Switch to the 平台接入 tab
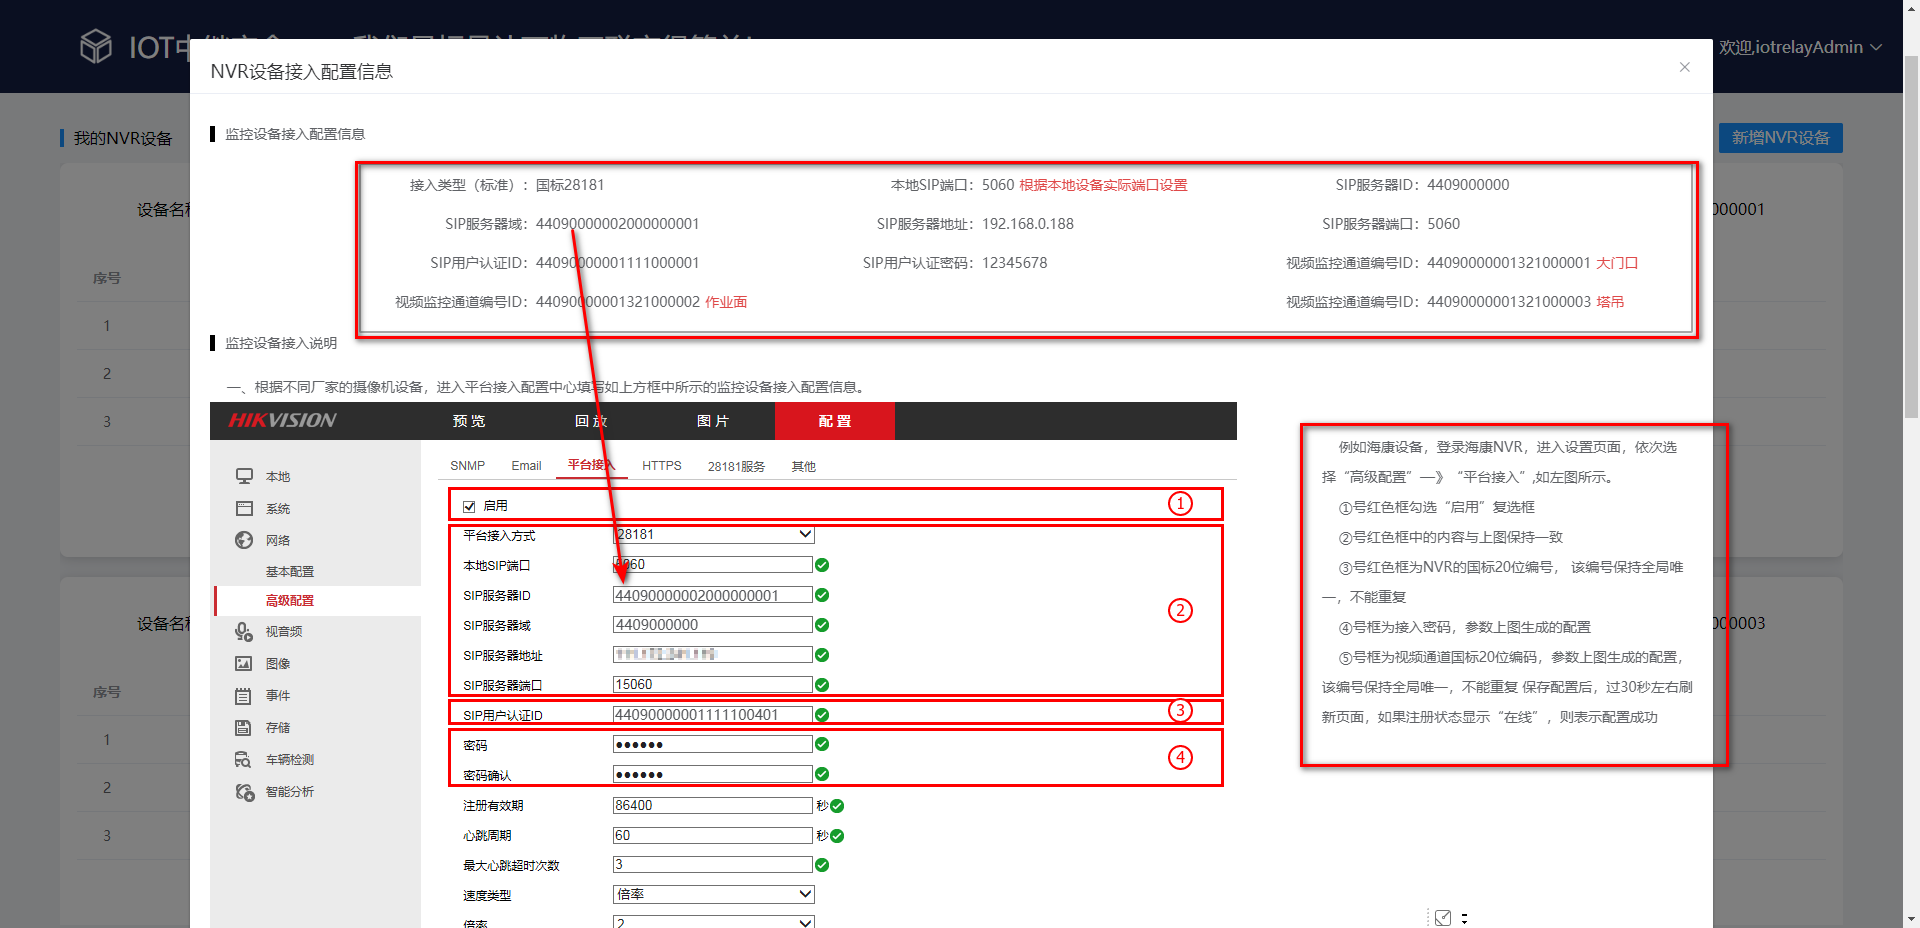 (590, 465)
